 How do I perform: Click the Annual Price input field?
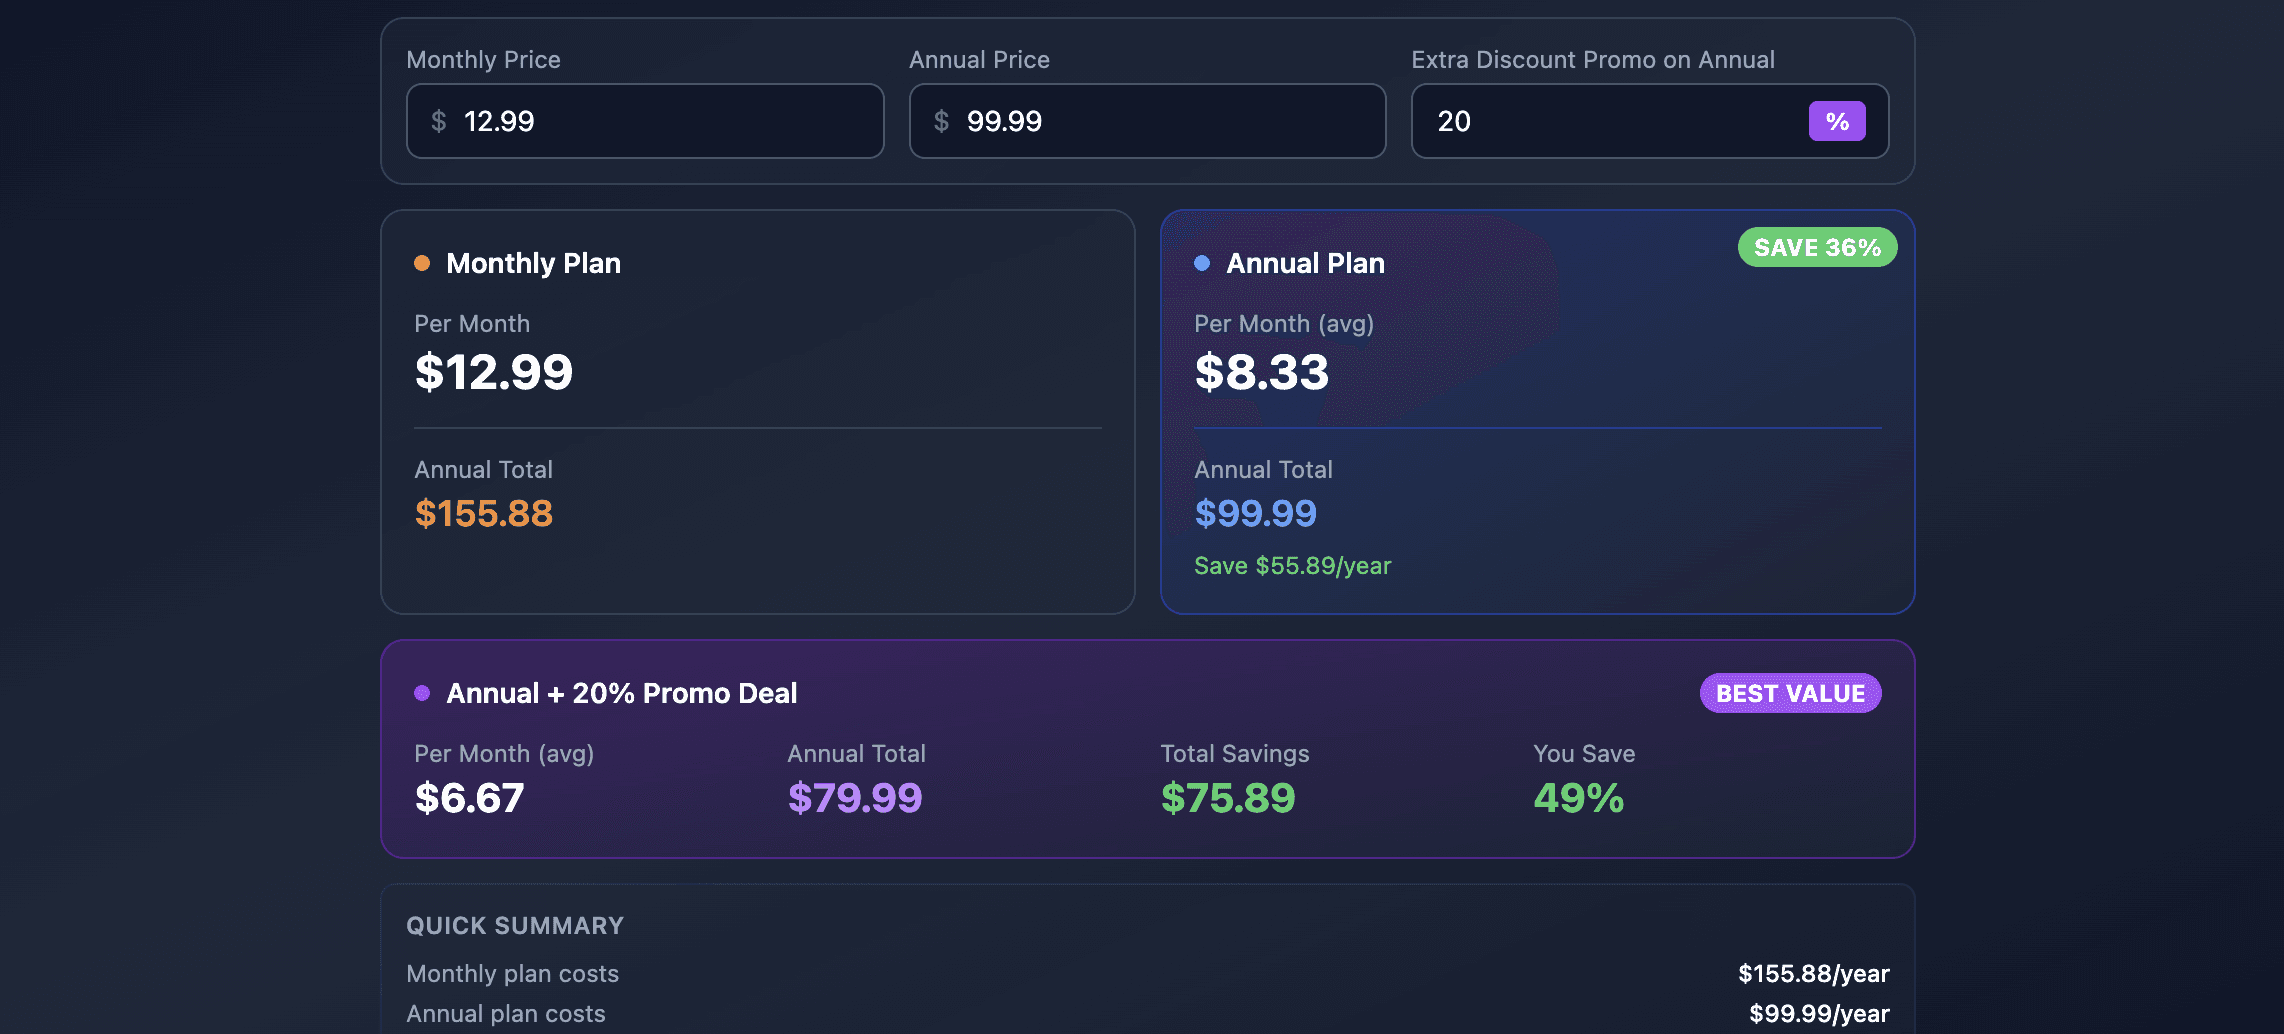(1146, 120)
